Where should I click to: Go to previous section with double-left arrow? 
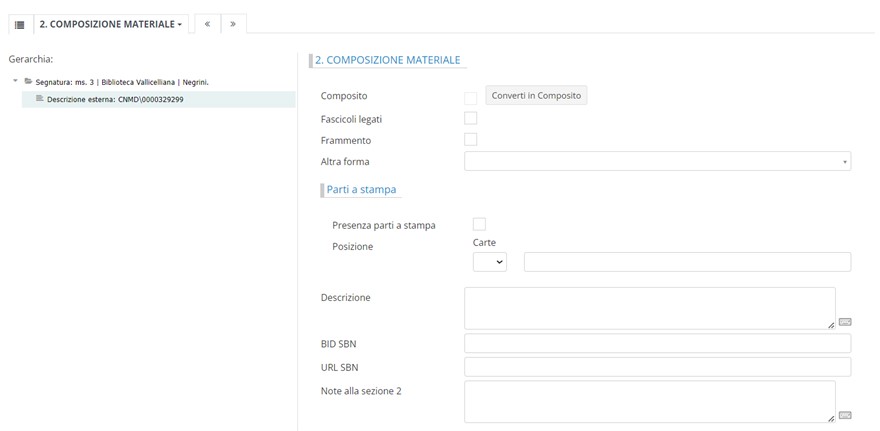point(207,24)
